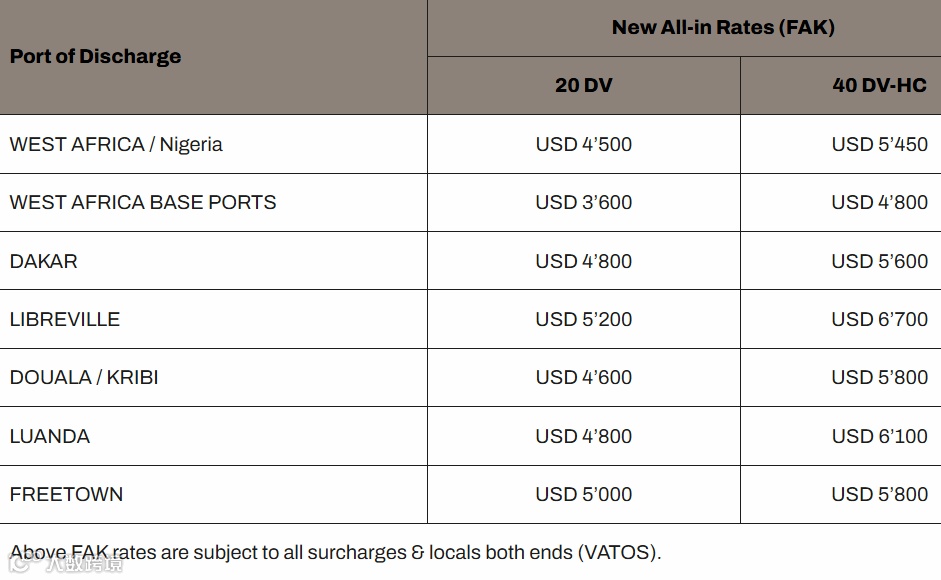The height and width of the screenshot is (580, 941).
Task: Select Libreville's USD 6'700 rate
Action: [879, 319]
